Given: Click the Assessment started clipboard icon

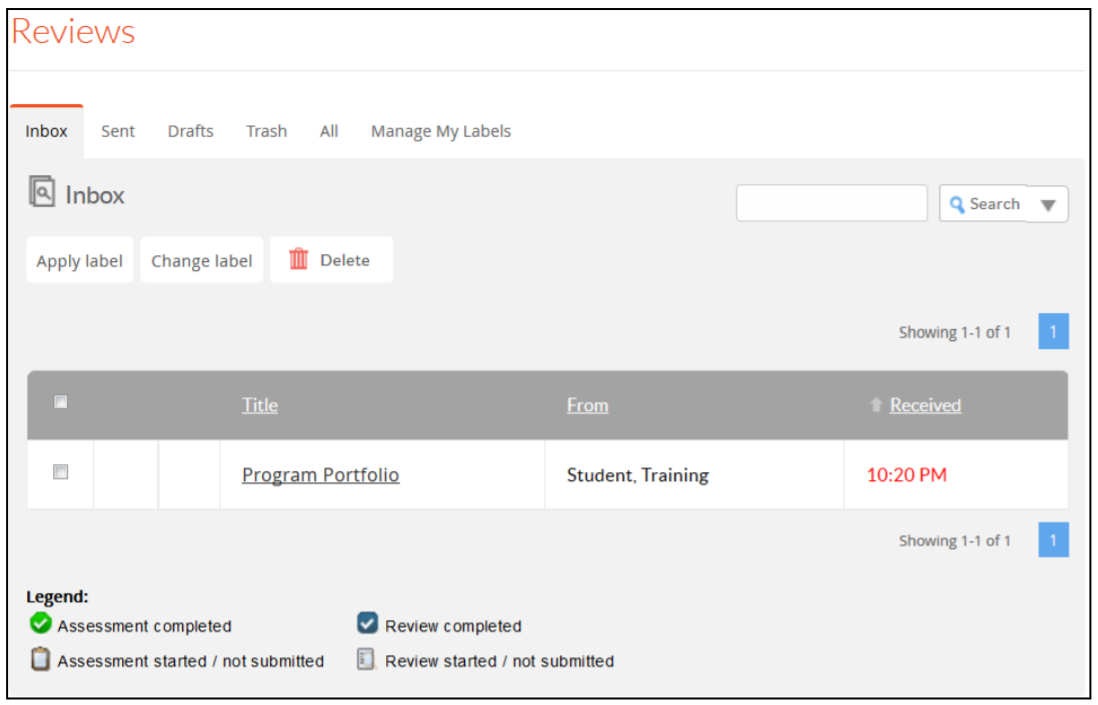Looking at the screenshot, I should 40,659.
